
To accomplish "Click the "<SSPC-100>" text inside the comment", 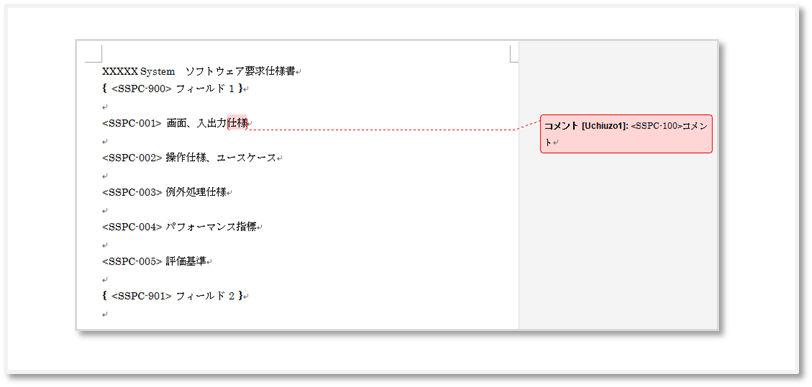I will coord(656,126).
